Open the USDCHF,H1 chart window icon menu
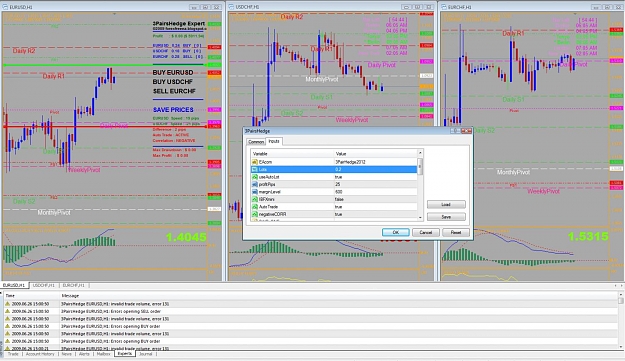The image size is (625, 361). click(x=231, y=7)
